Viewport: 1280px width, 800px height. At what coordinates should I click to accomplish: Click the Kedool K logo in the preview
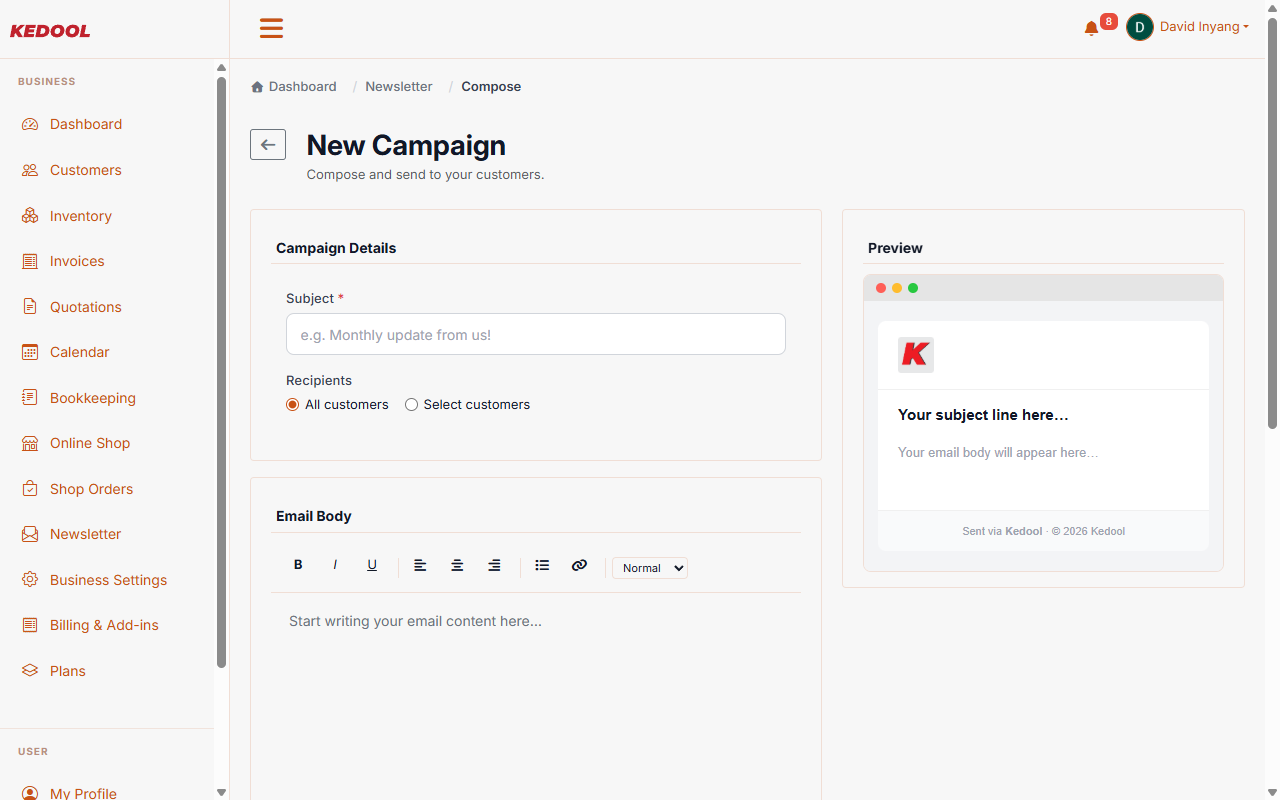pyautogui.click(x=916, y=355)
